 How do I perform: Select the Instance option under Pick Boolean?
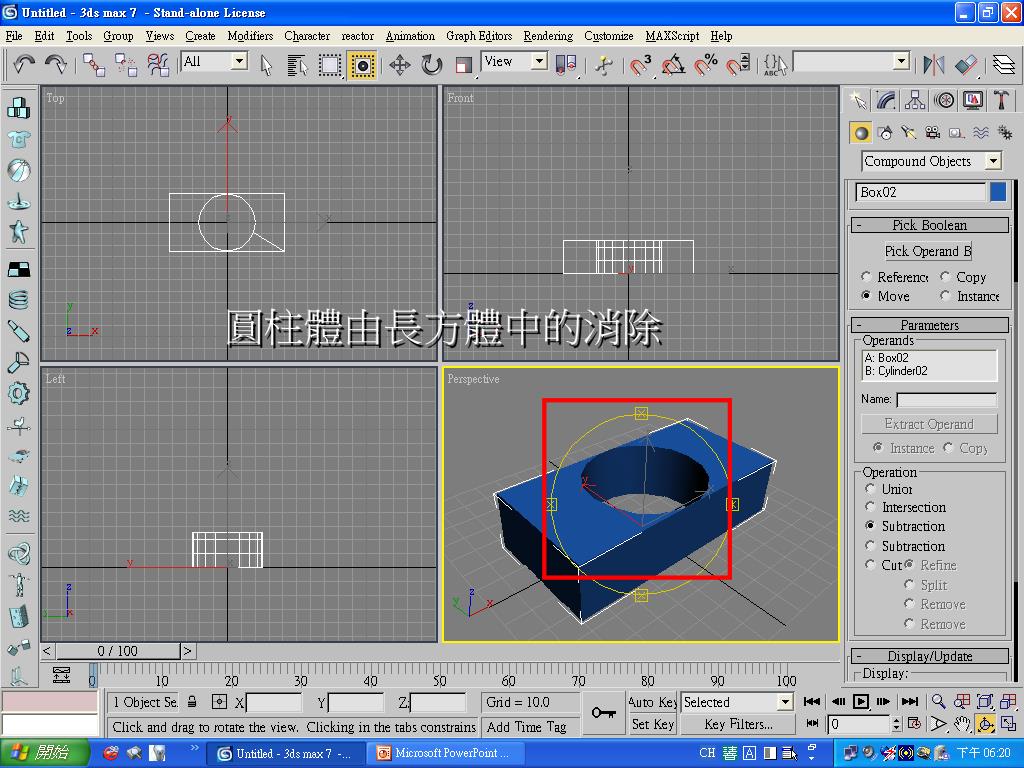pos(945,295)
